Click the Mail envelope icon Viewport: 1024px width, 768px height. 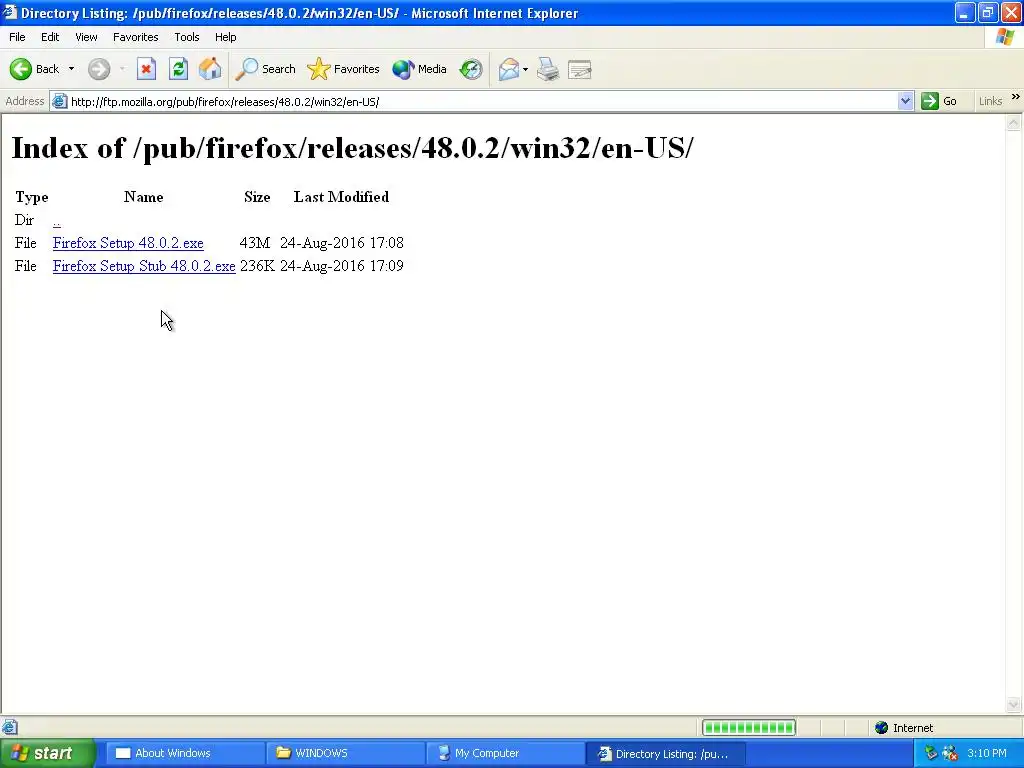click(509, 69)
